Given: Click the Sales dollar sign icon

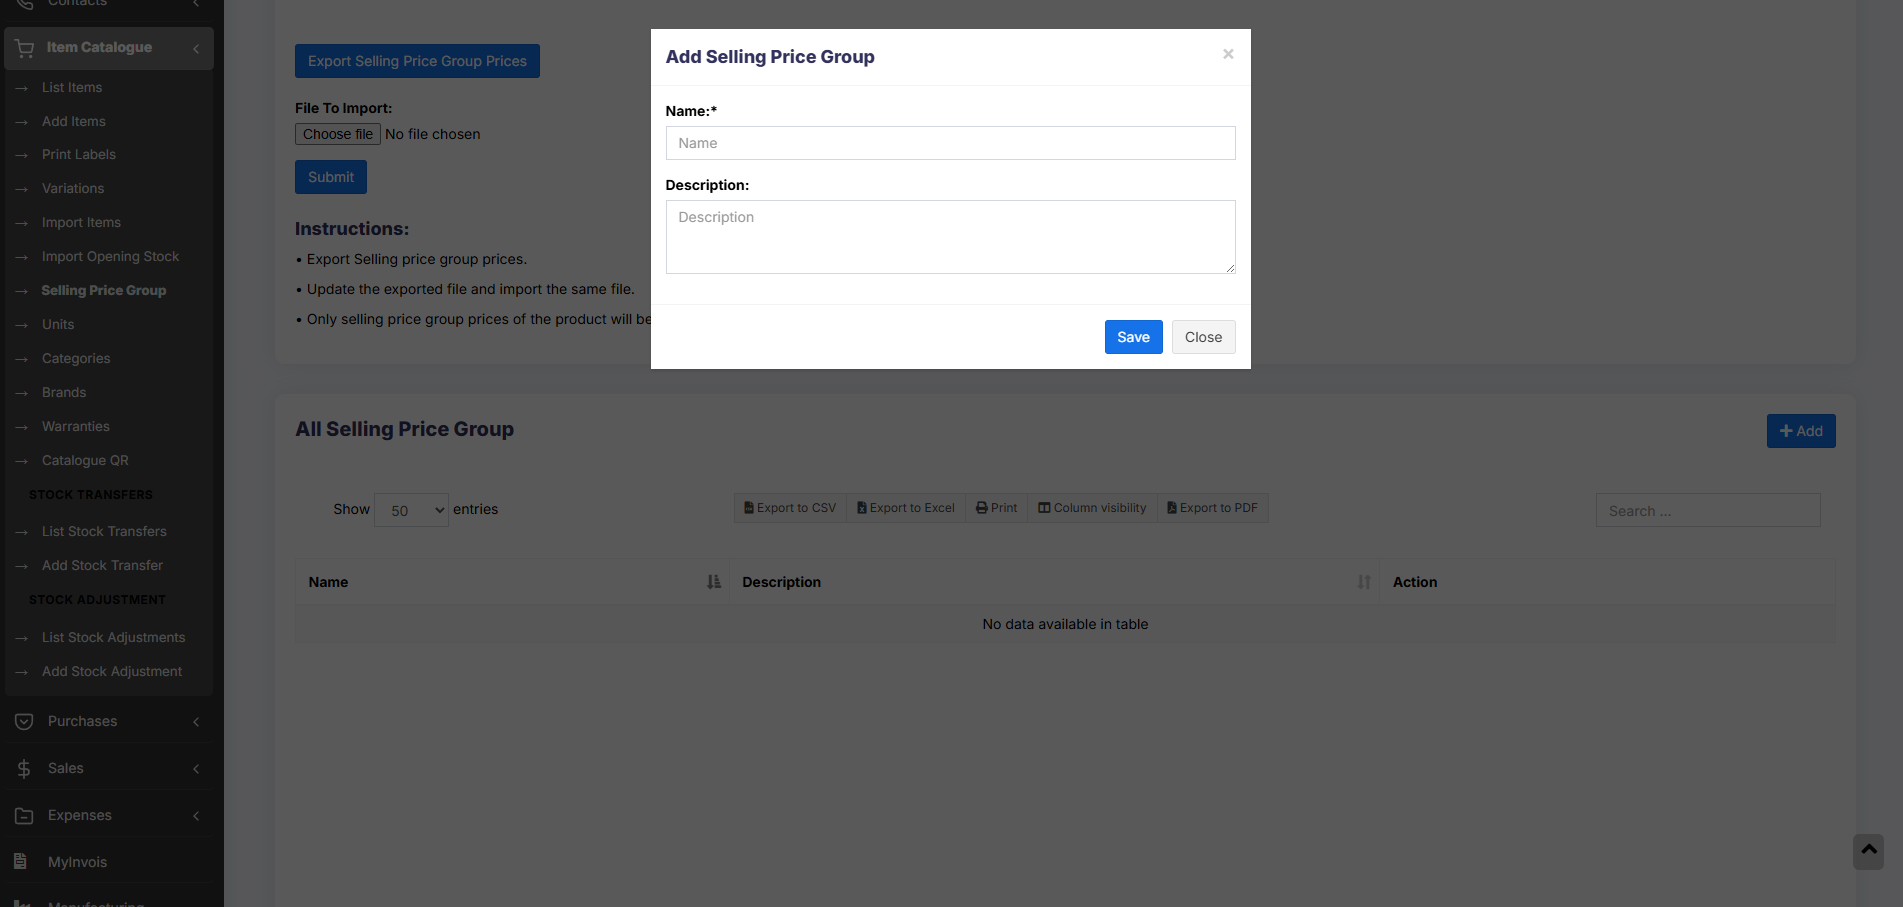Looking at the screenshot, I should [24, 768].
